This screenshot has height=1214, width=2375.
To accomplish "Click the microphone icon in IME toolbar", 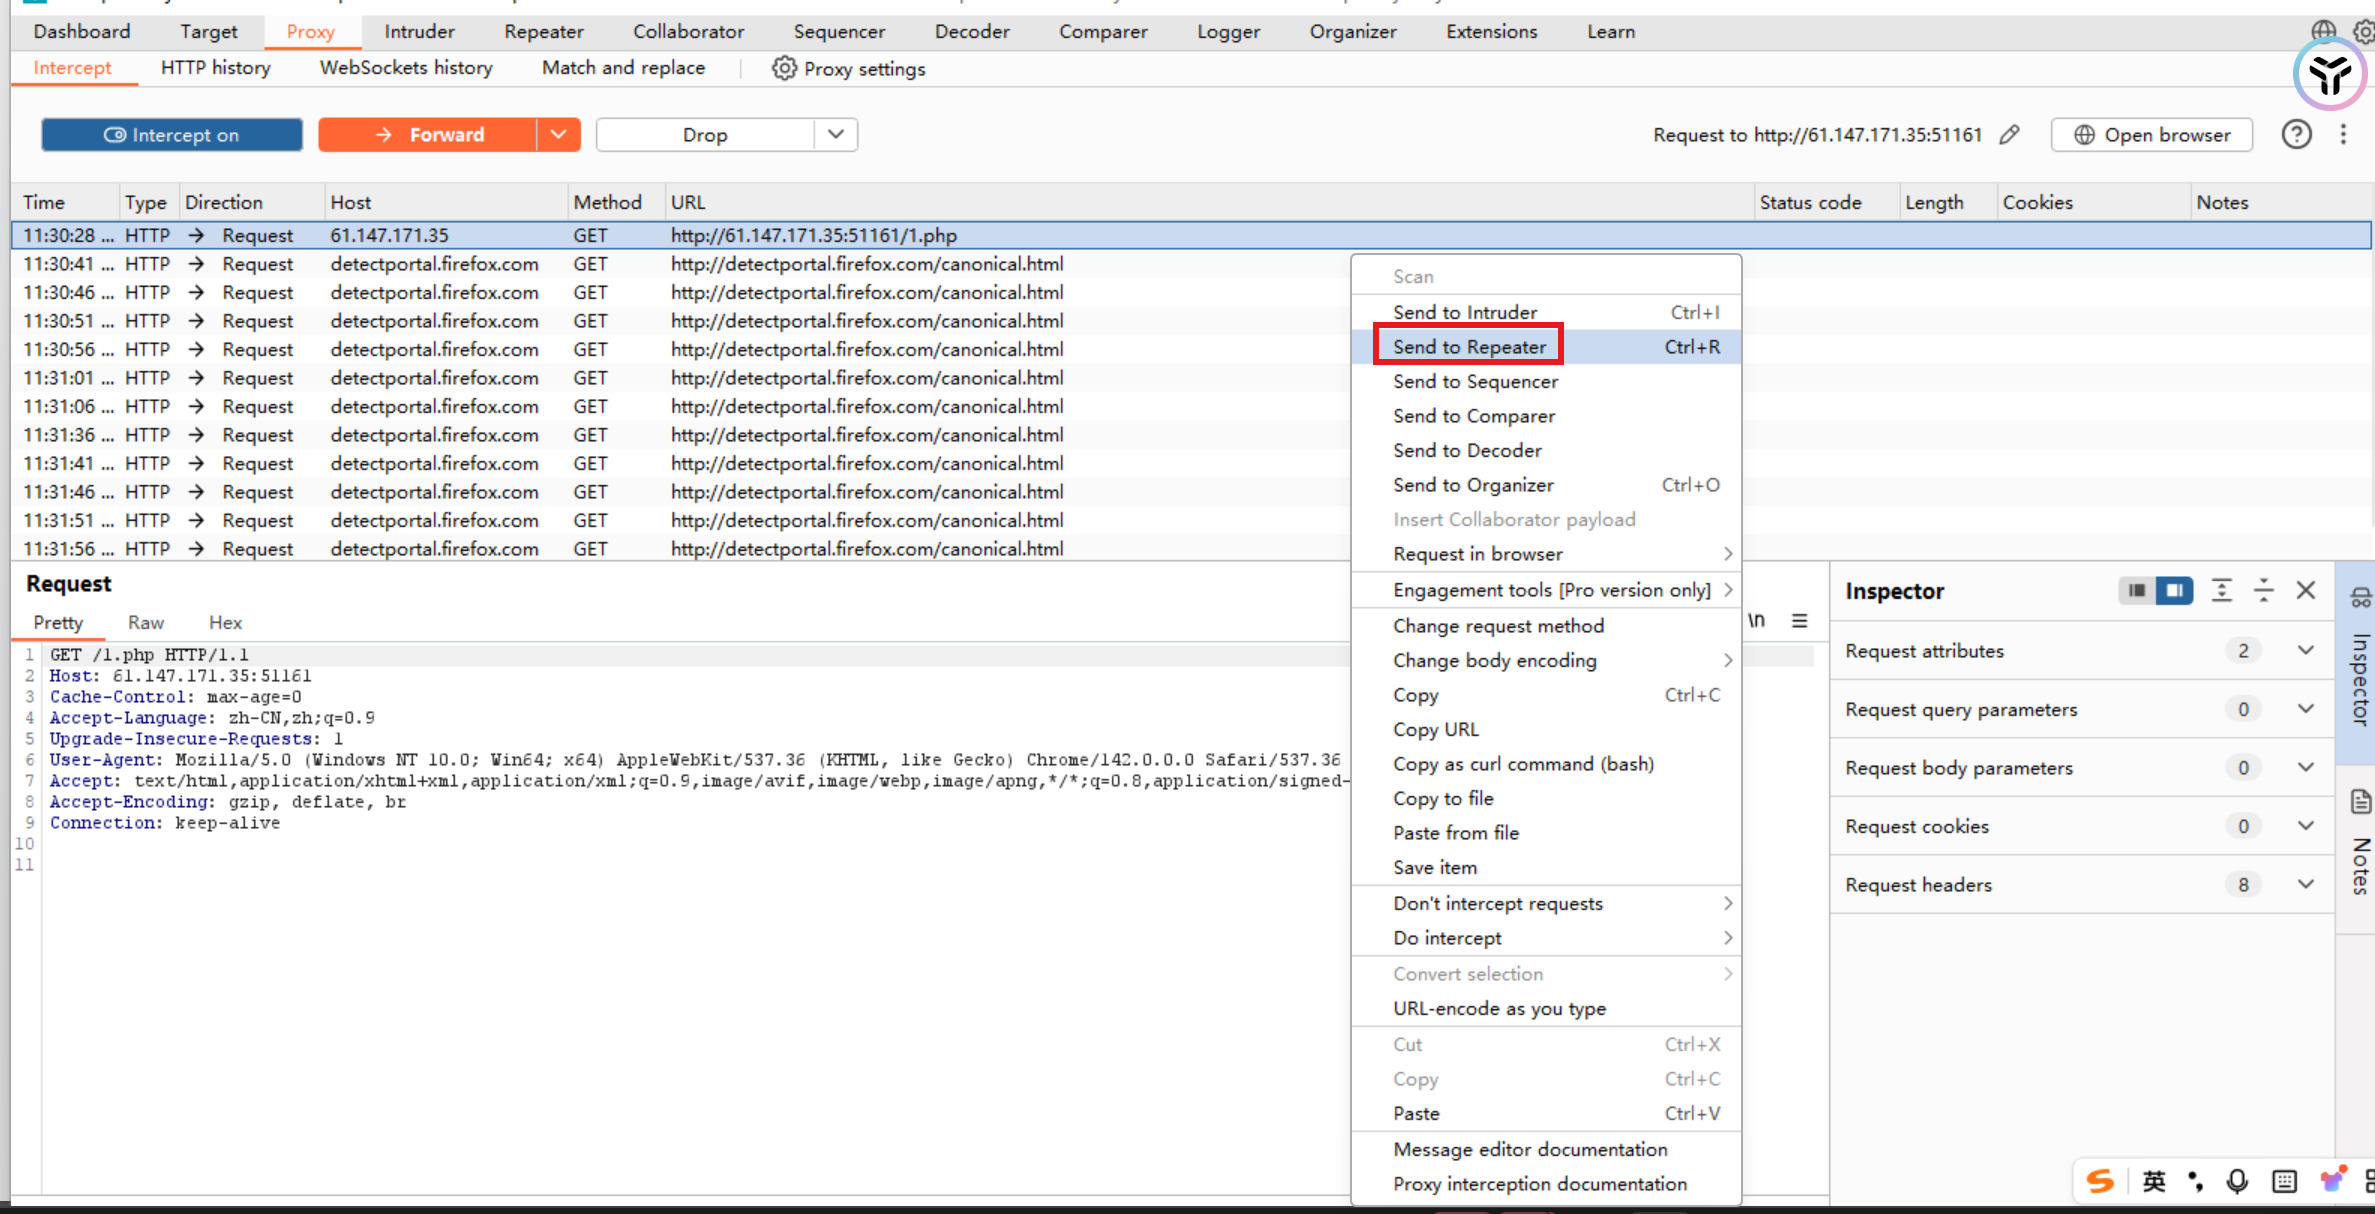I will (x=2237, y=1181).
